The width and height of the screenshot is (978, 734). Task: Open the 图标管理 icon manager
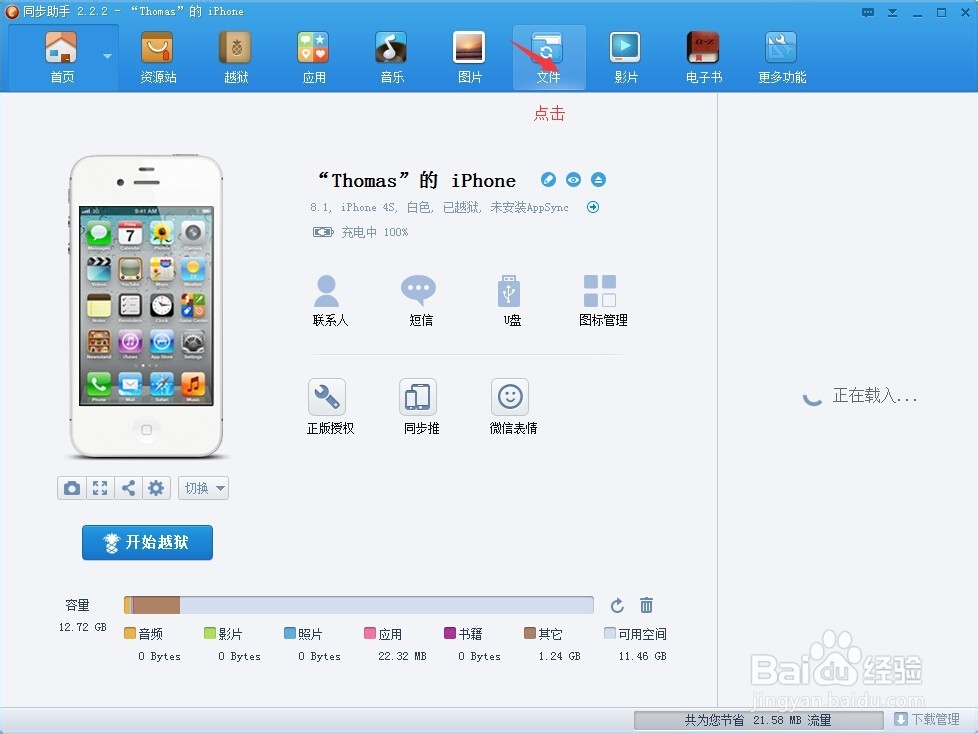601,300
